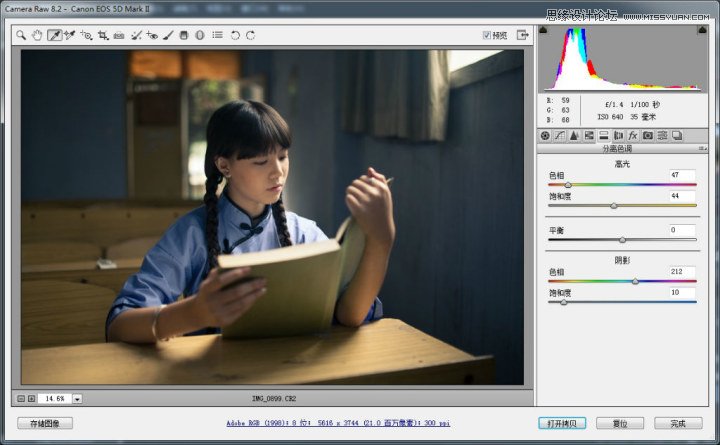720x445 pixels.
Task: Select the Crop tool
Action: click(103, 35)
